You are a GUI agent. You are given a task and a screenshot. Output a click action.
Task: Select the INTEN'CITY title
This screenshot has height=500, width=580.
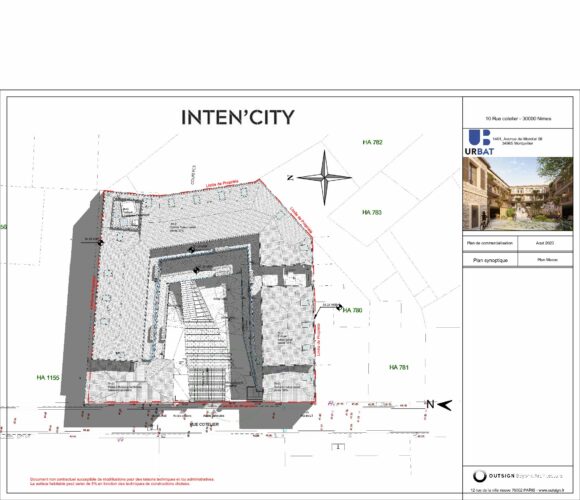(x=238, y=117)
